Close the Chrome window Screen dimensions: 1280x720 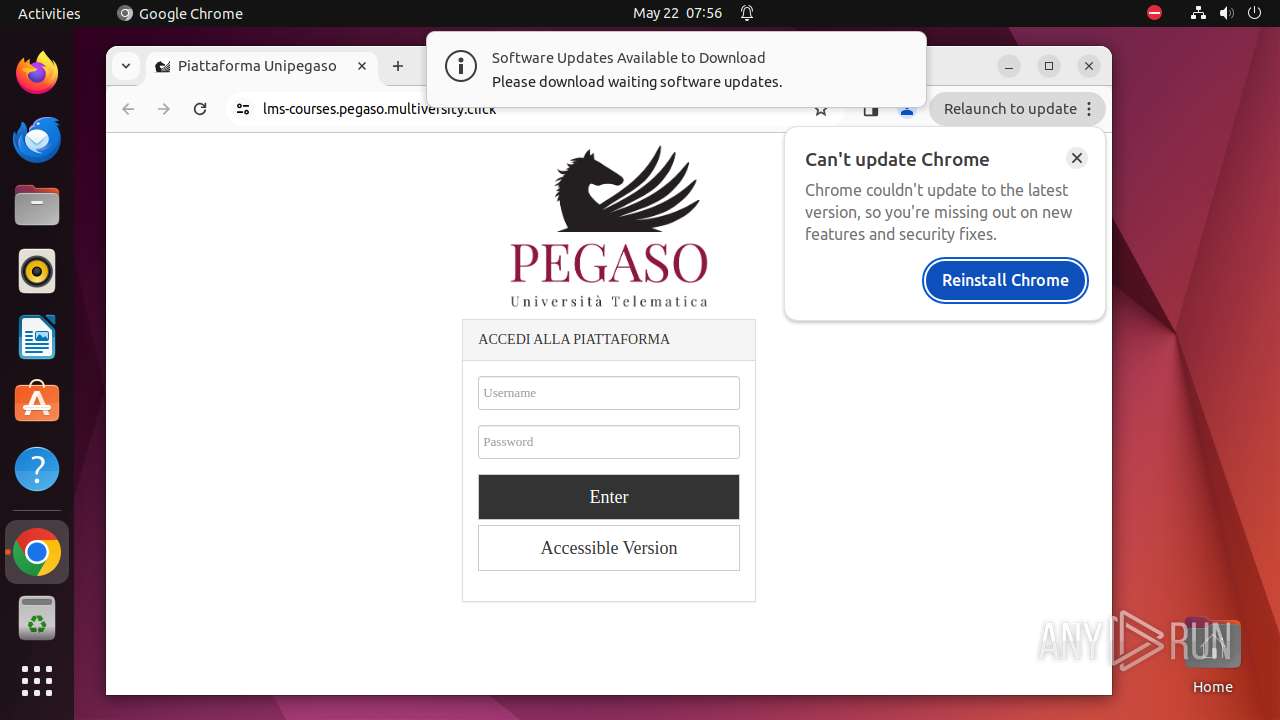tap(1089, 66)
